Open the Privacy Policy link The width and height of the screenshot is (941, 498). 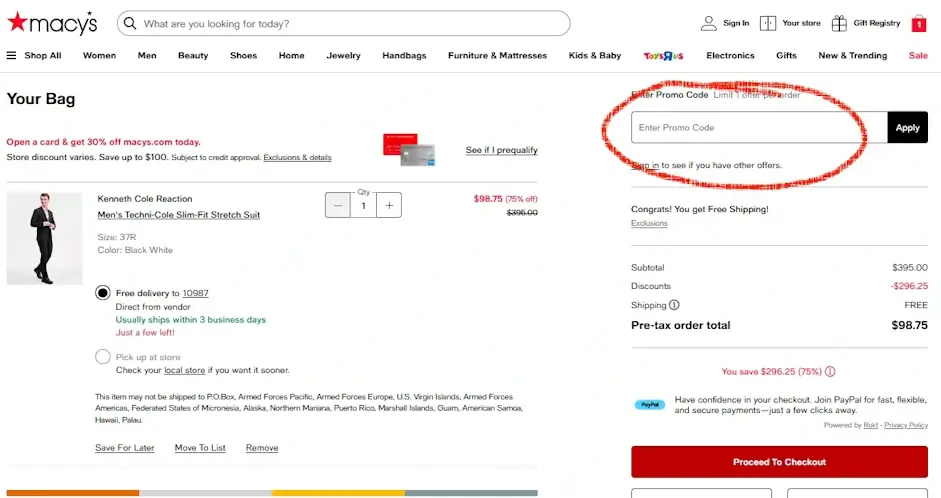point(906,425)
